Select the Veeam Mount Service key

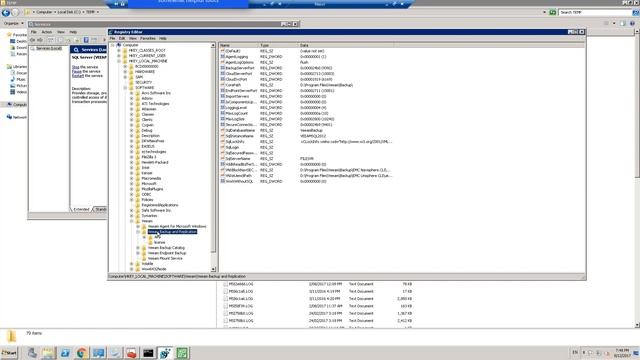point(165,258)
